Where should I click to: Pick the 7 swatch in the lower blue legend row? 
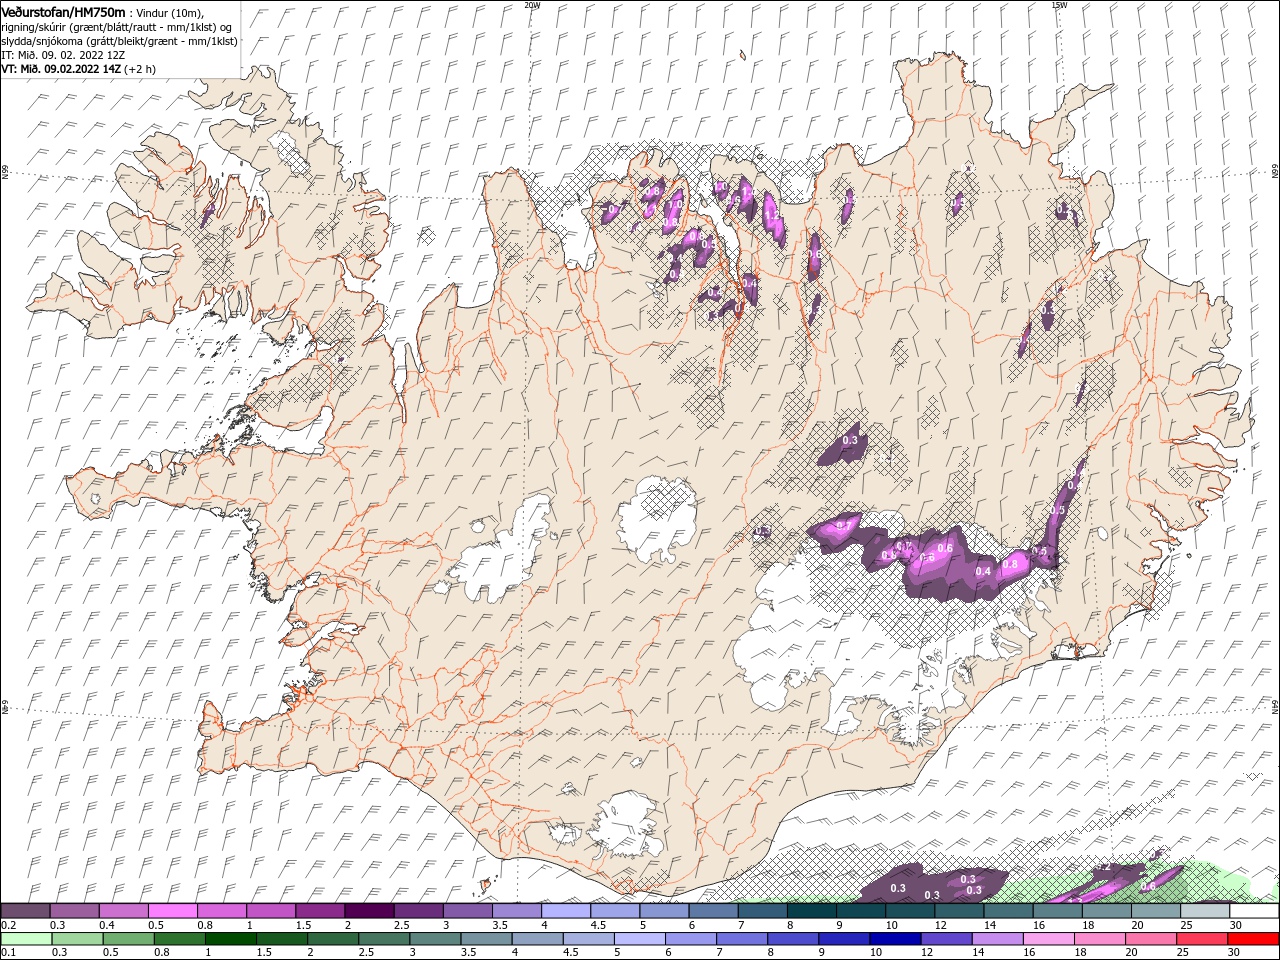(742, 939)
